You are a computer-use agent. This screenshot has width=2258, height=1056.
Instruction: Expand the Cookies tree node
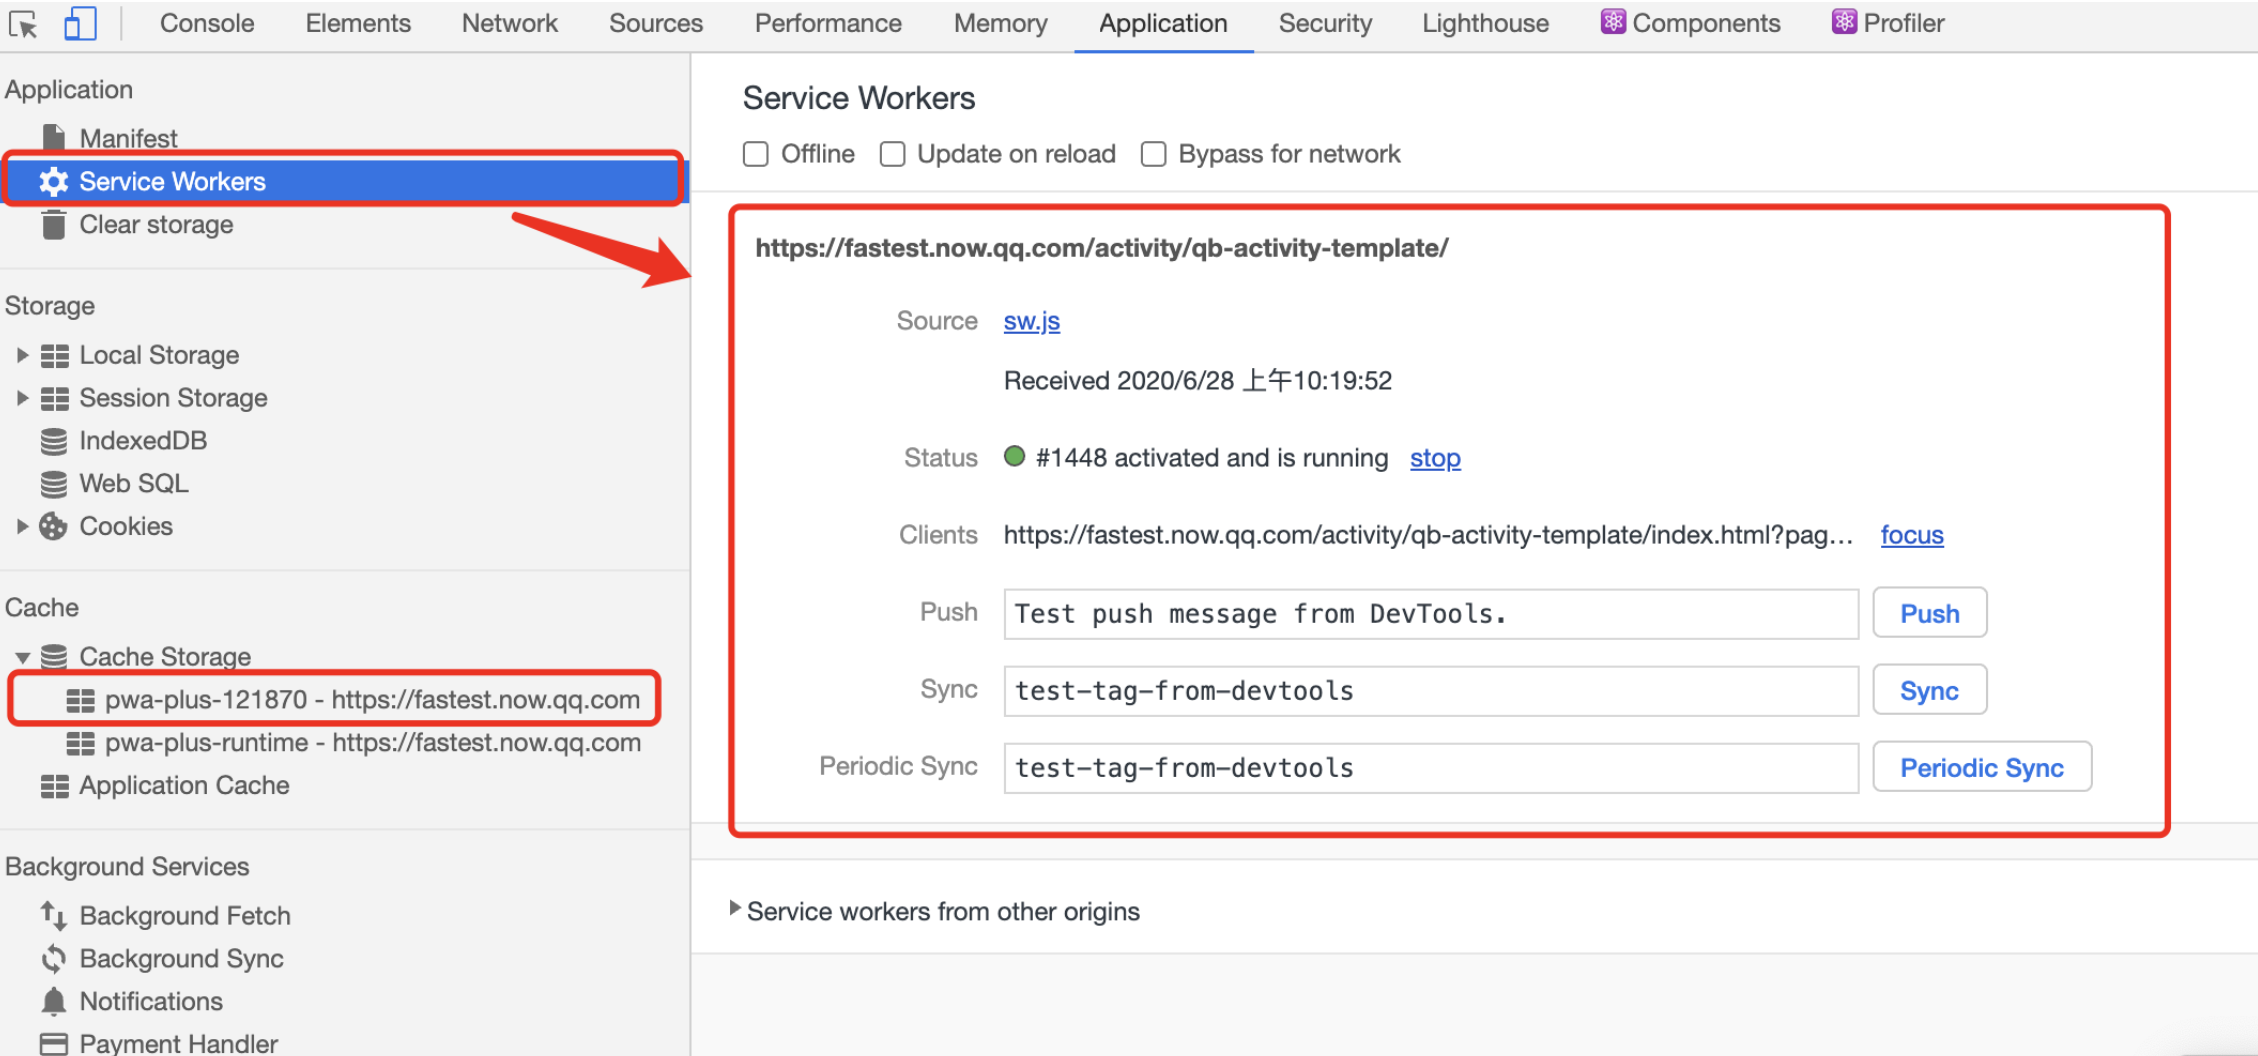tap(22, 526)
